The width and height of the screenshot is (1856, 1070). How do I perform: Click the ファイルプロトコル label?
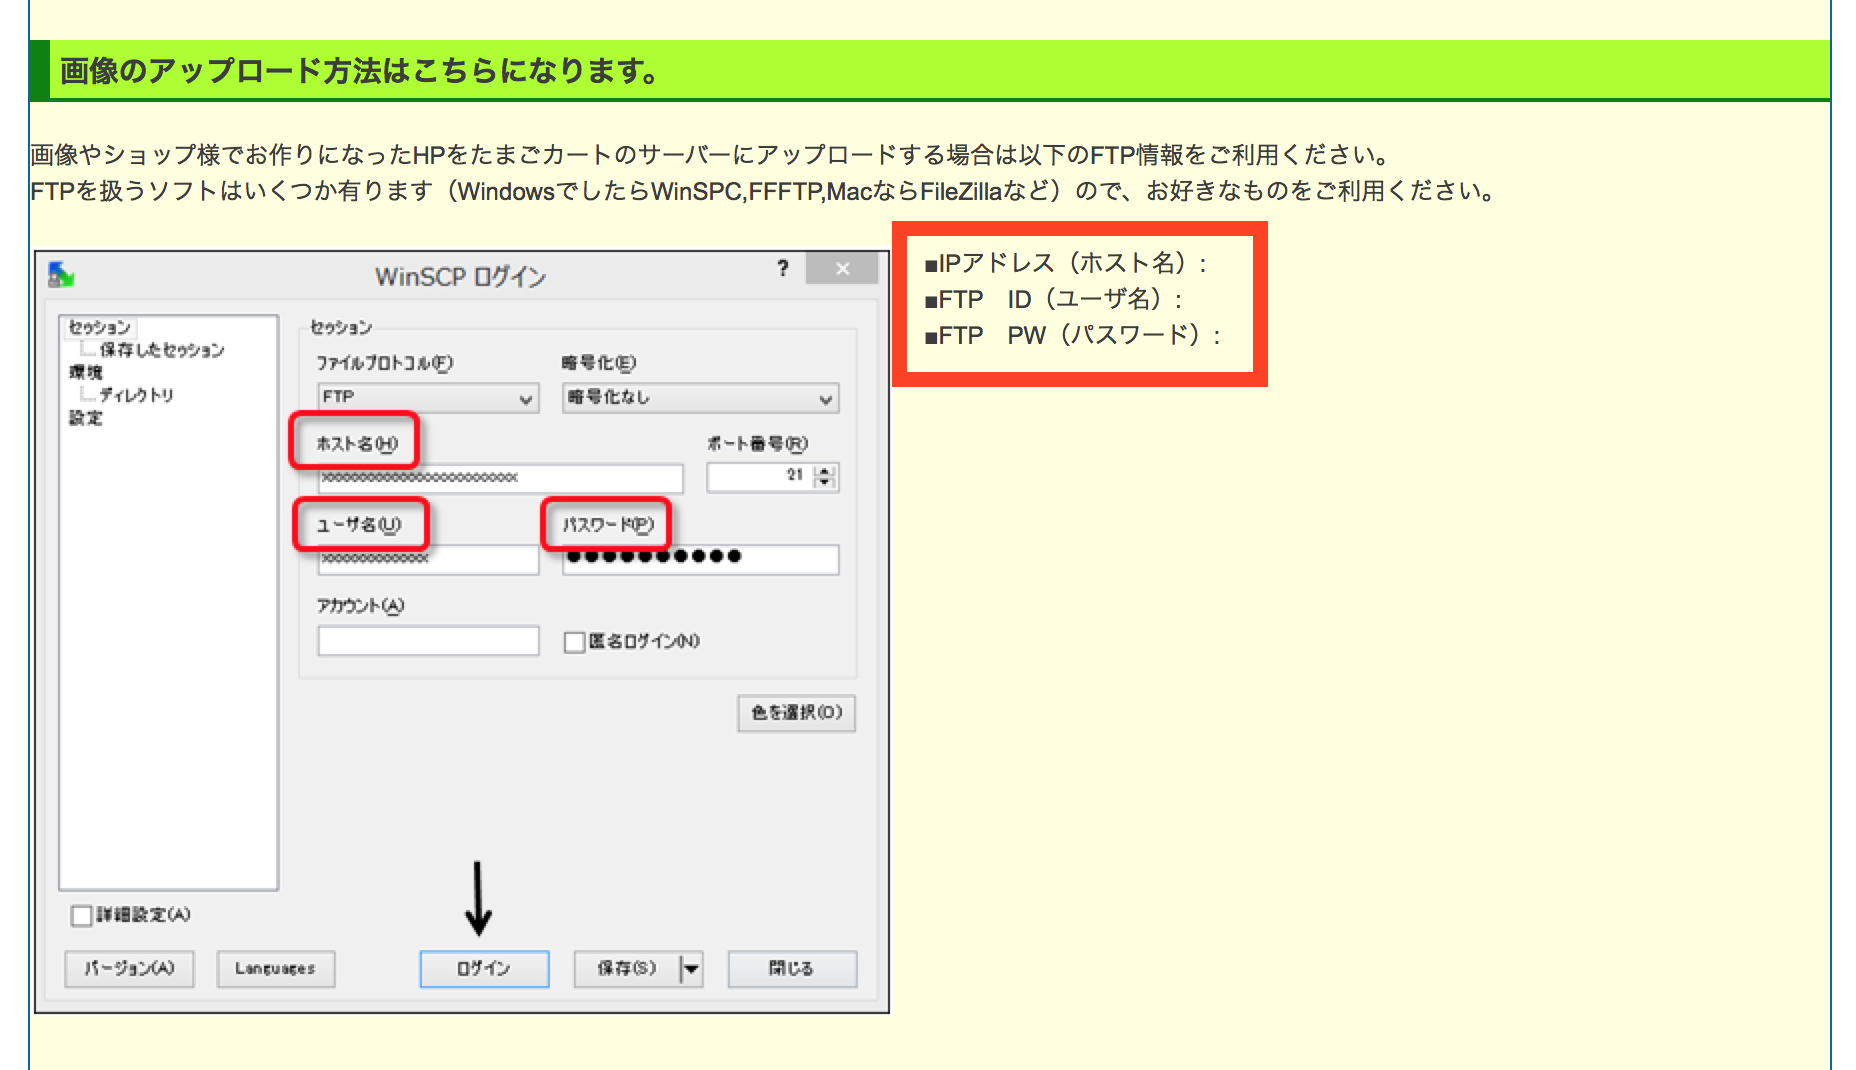[384, 363]
